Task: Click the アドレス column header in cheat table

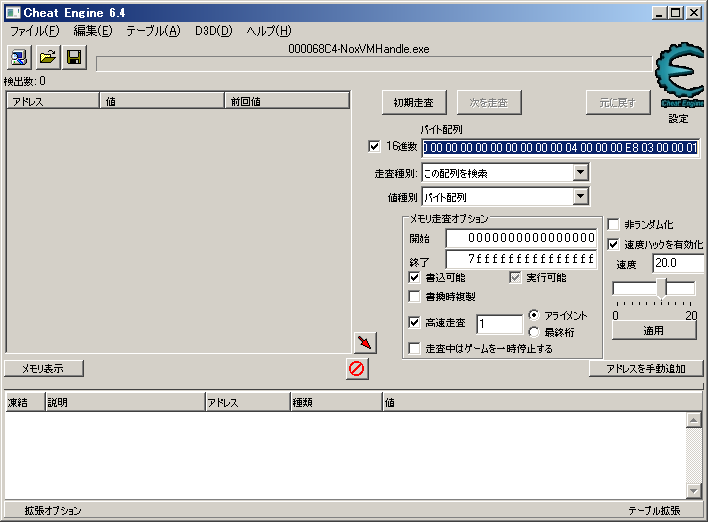Action: (247, 402)
